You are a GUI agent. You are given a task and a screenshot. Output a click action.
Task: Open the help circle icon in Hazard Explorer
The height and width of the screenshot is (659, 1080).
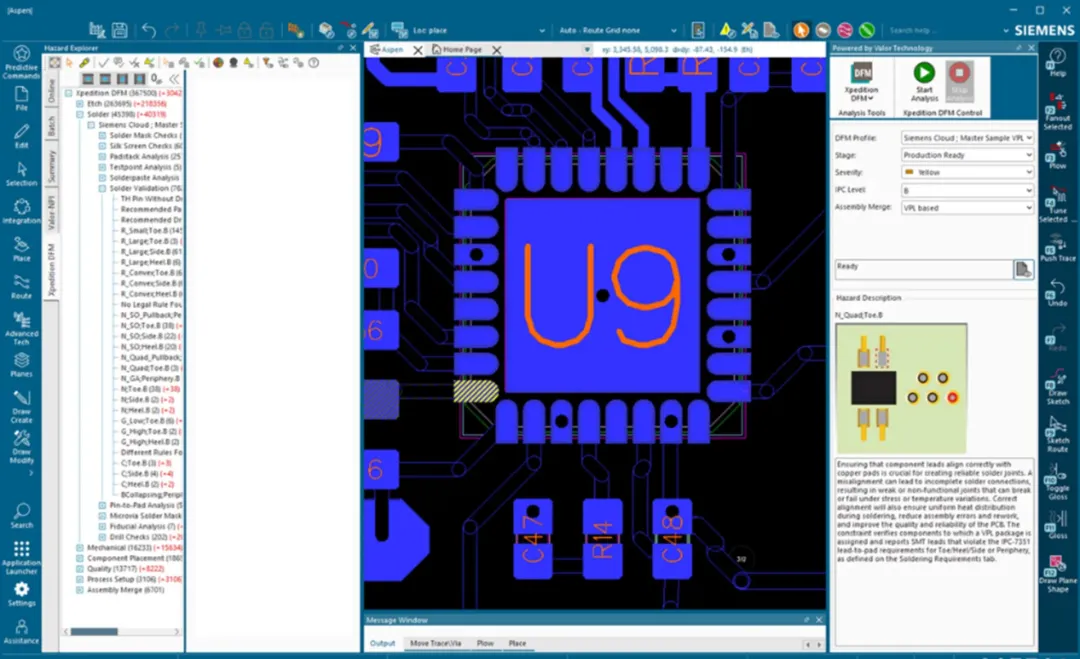(x=314, y=63)
